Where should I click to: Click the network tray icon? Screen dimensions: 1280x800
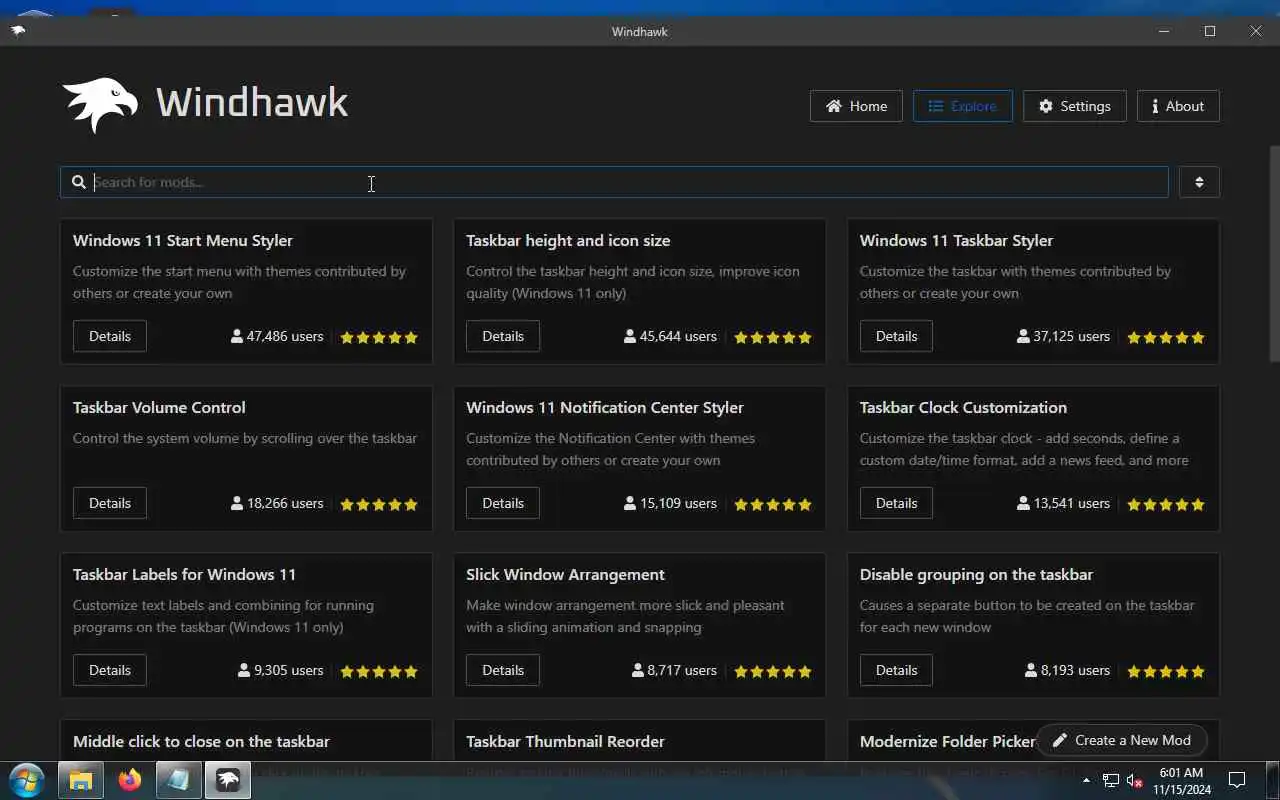tap(1111, 780)
